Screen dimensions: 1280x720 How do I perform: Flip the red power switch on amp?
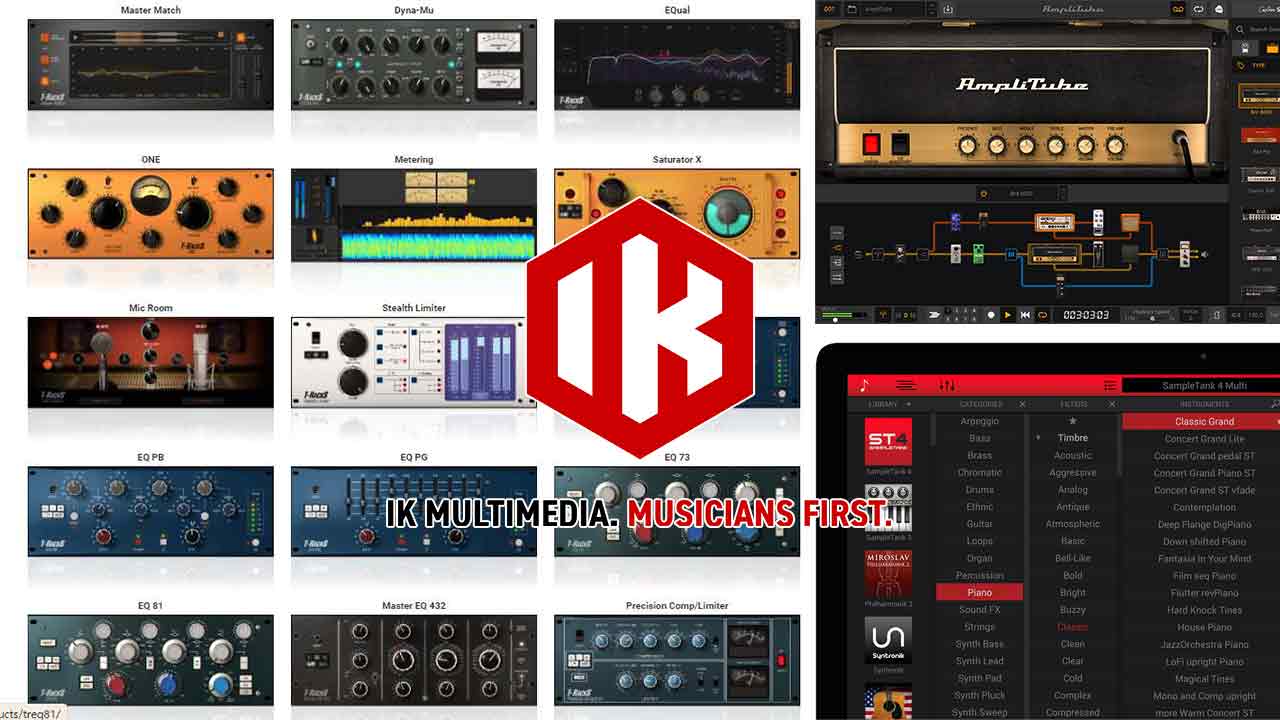click(x=871, y=145)
